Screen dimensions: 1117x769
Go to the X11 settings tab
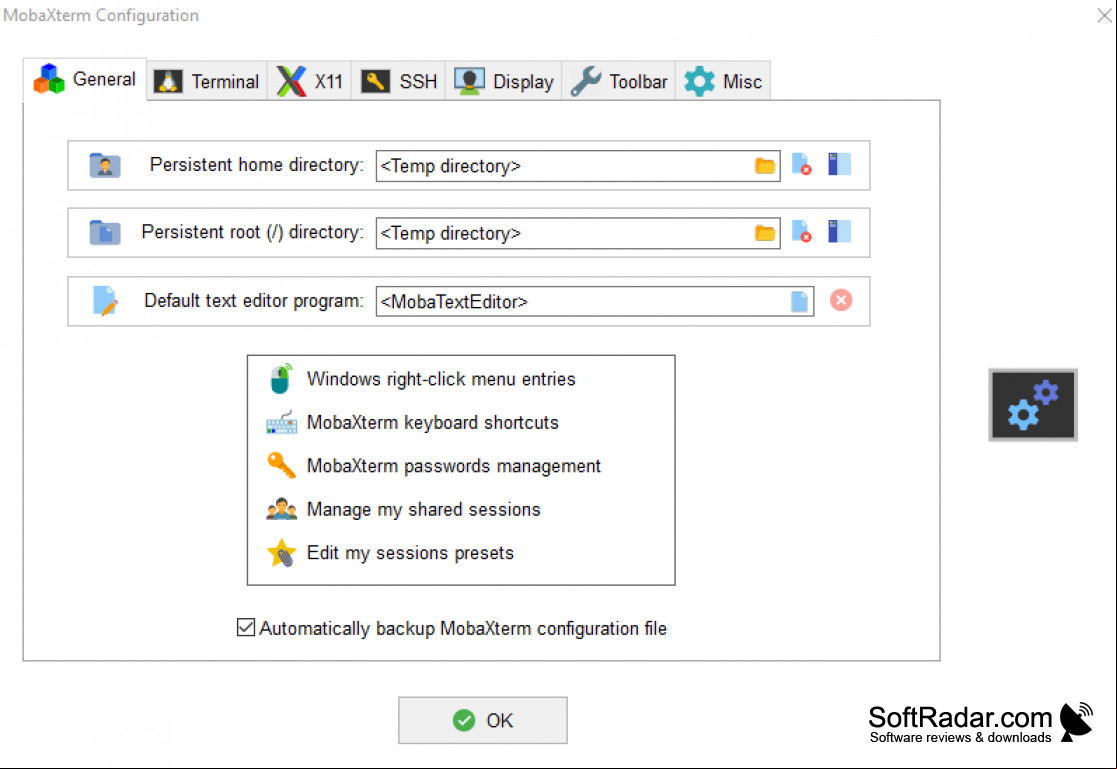pyautogui.click(x=309, y=81)
